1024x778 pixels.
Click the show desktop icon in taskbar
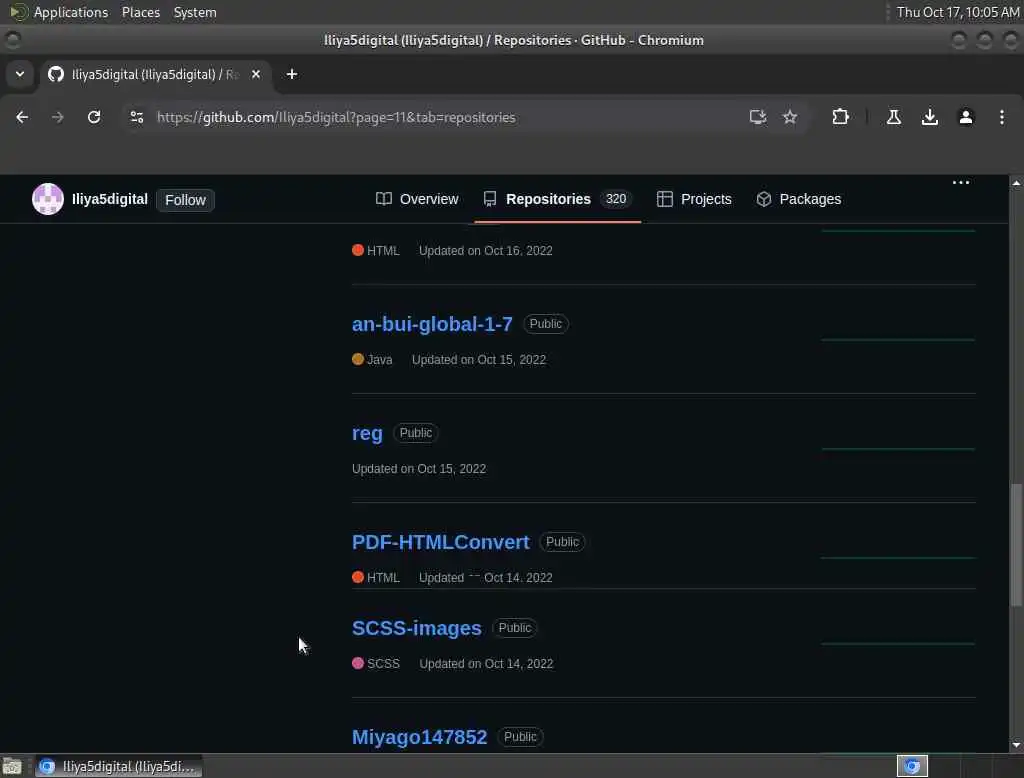coord(12,766)
